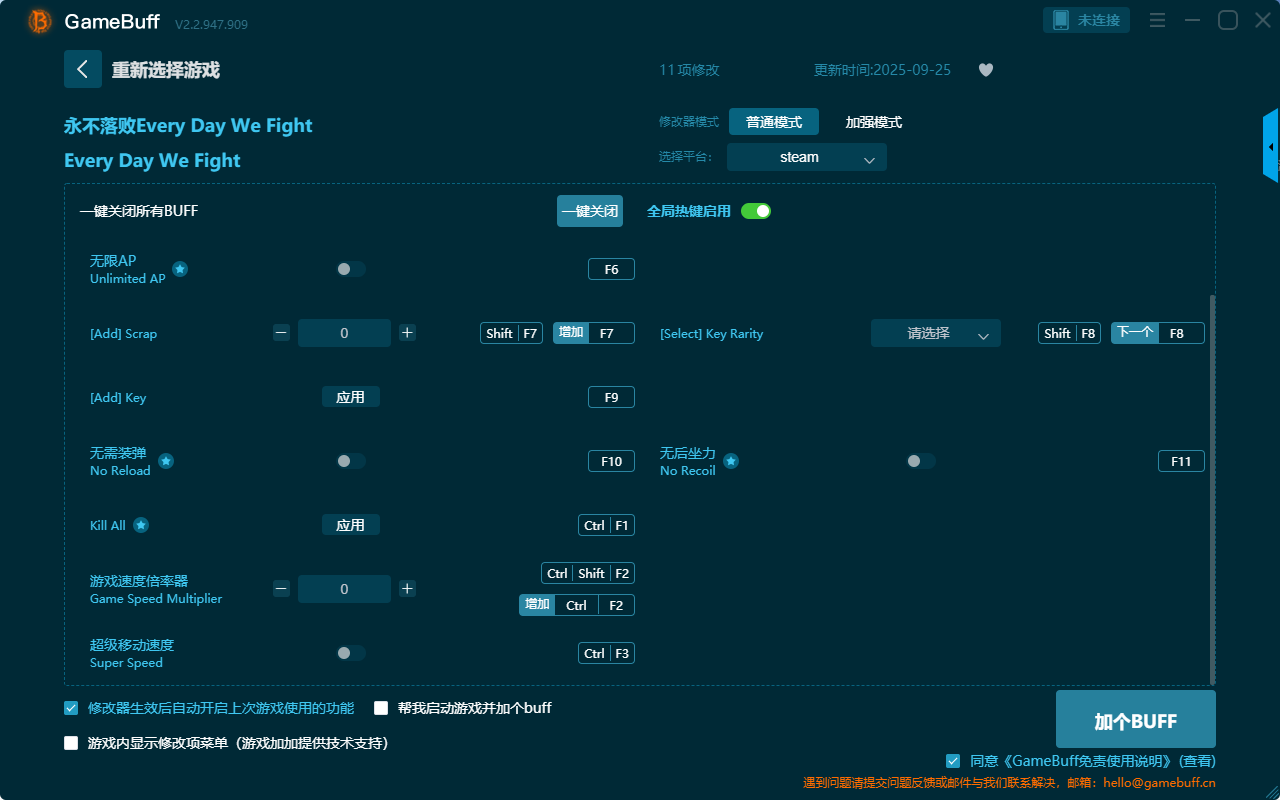Click version V2.2.947.909 text

(211, 24)
